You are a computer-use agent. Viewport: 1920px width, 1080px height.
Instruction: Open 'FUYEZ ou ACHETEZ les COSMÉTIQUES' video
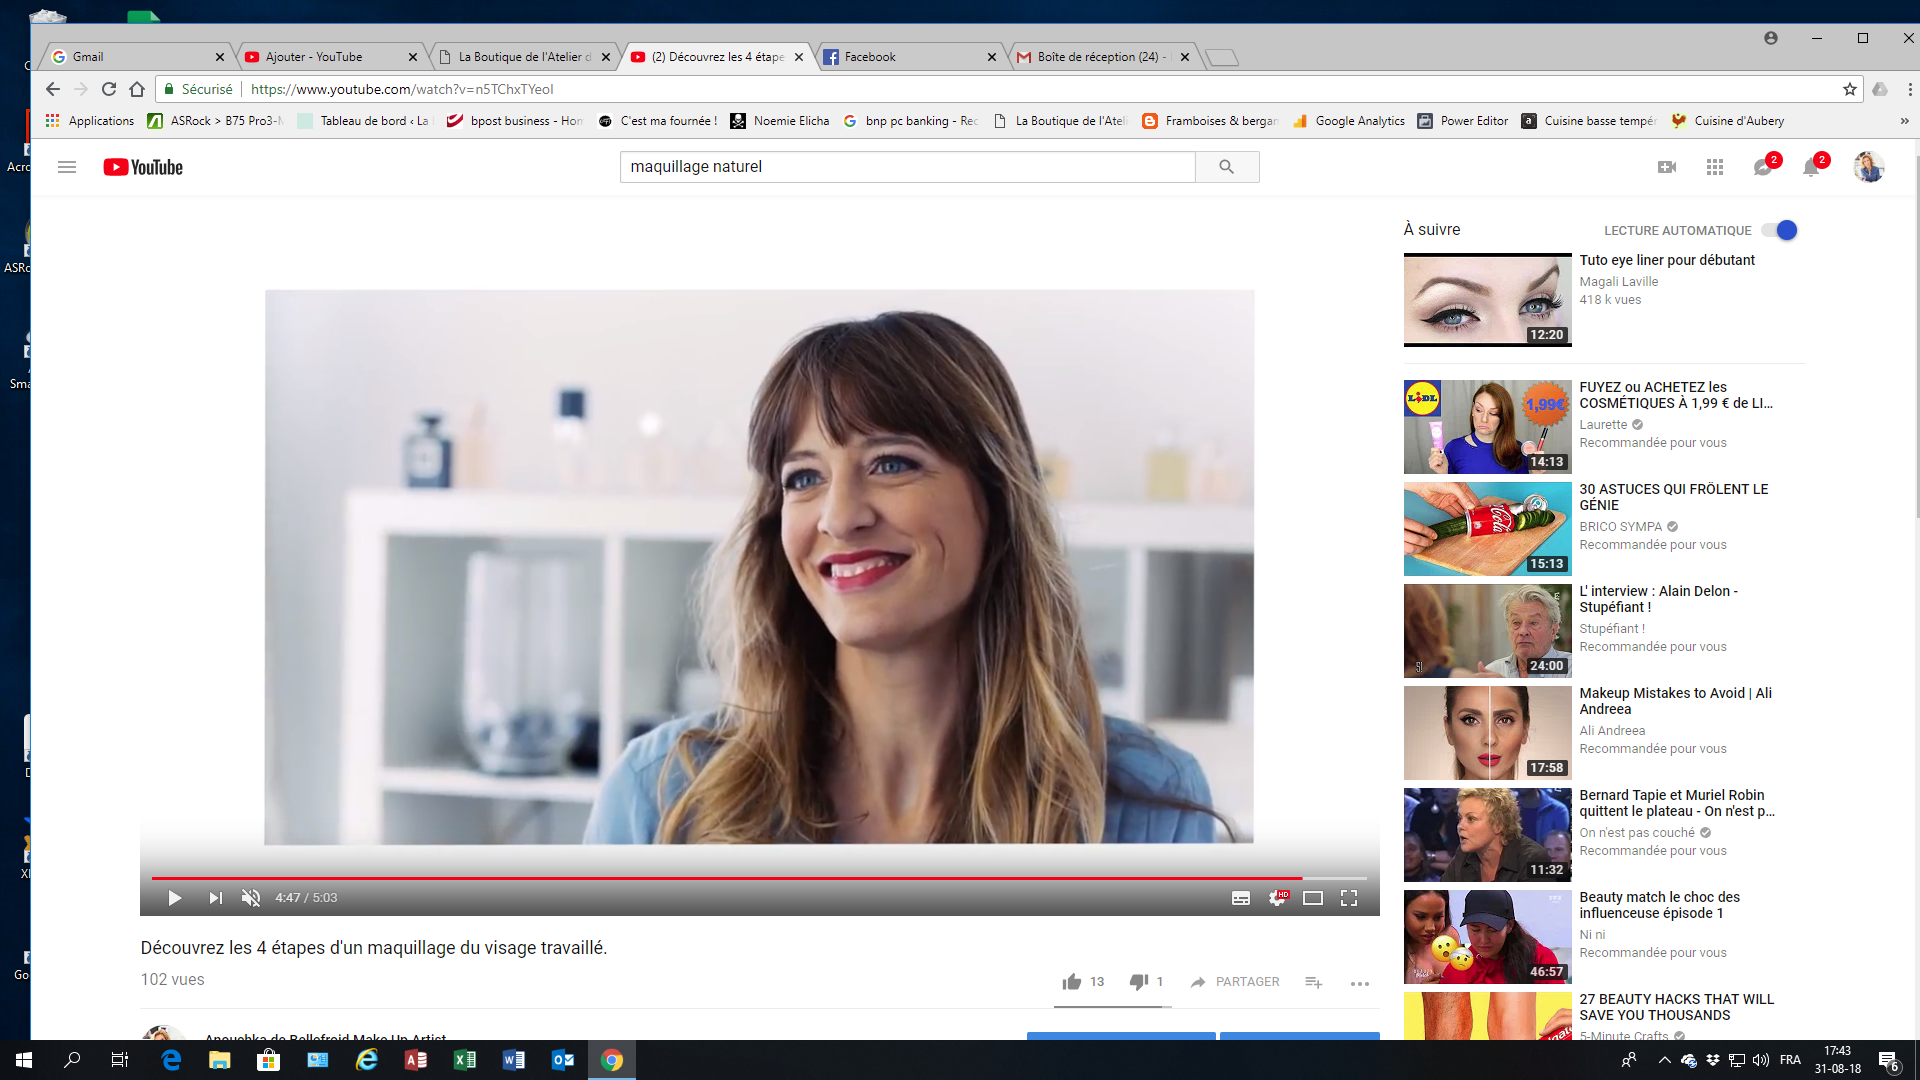[x=1675, y=395]
